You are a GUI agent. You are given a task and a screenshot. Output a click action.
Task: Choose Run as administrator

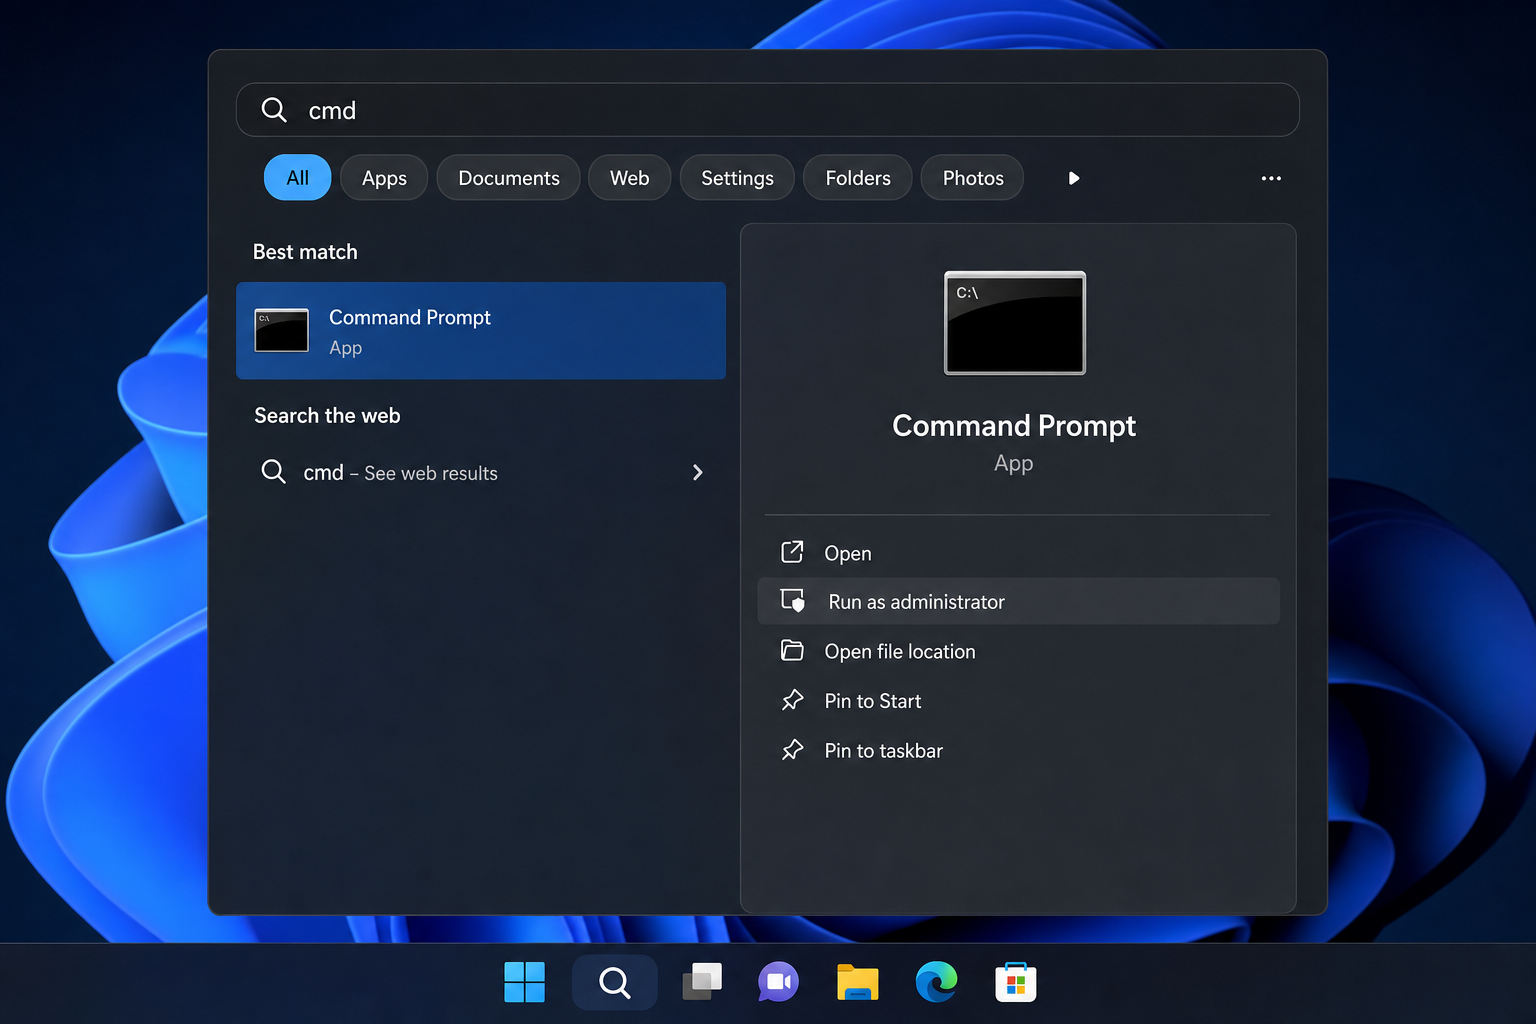pyautogui.click(x=1018, y=602)
